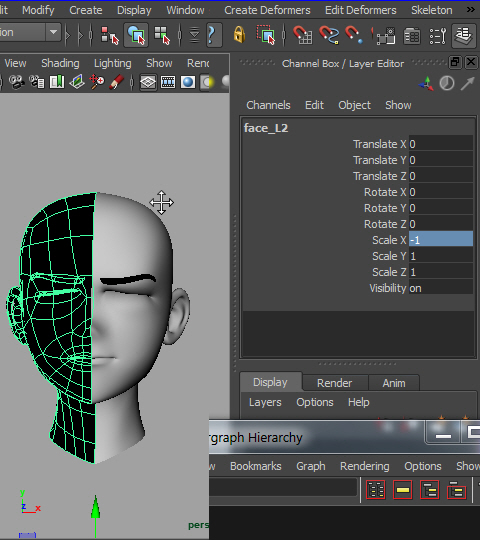480x540 pixels.
Task: Toggle the gate mask icon
Action: [x=207, y=82]
